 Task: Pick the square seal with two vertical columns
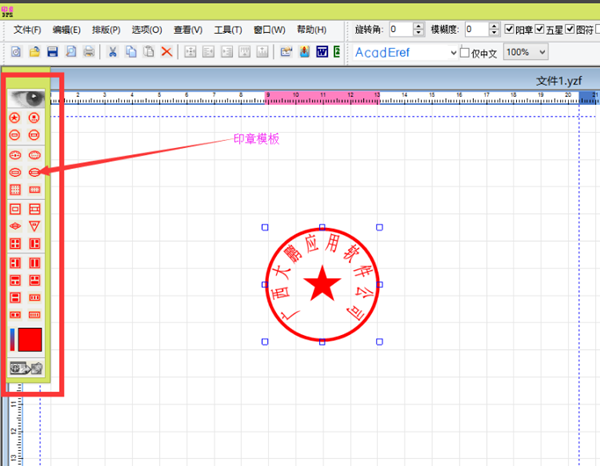[x=34, y=263]
